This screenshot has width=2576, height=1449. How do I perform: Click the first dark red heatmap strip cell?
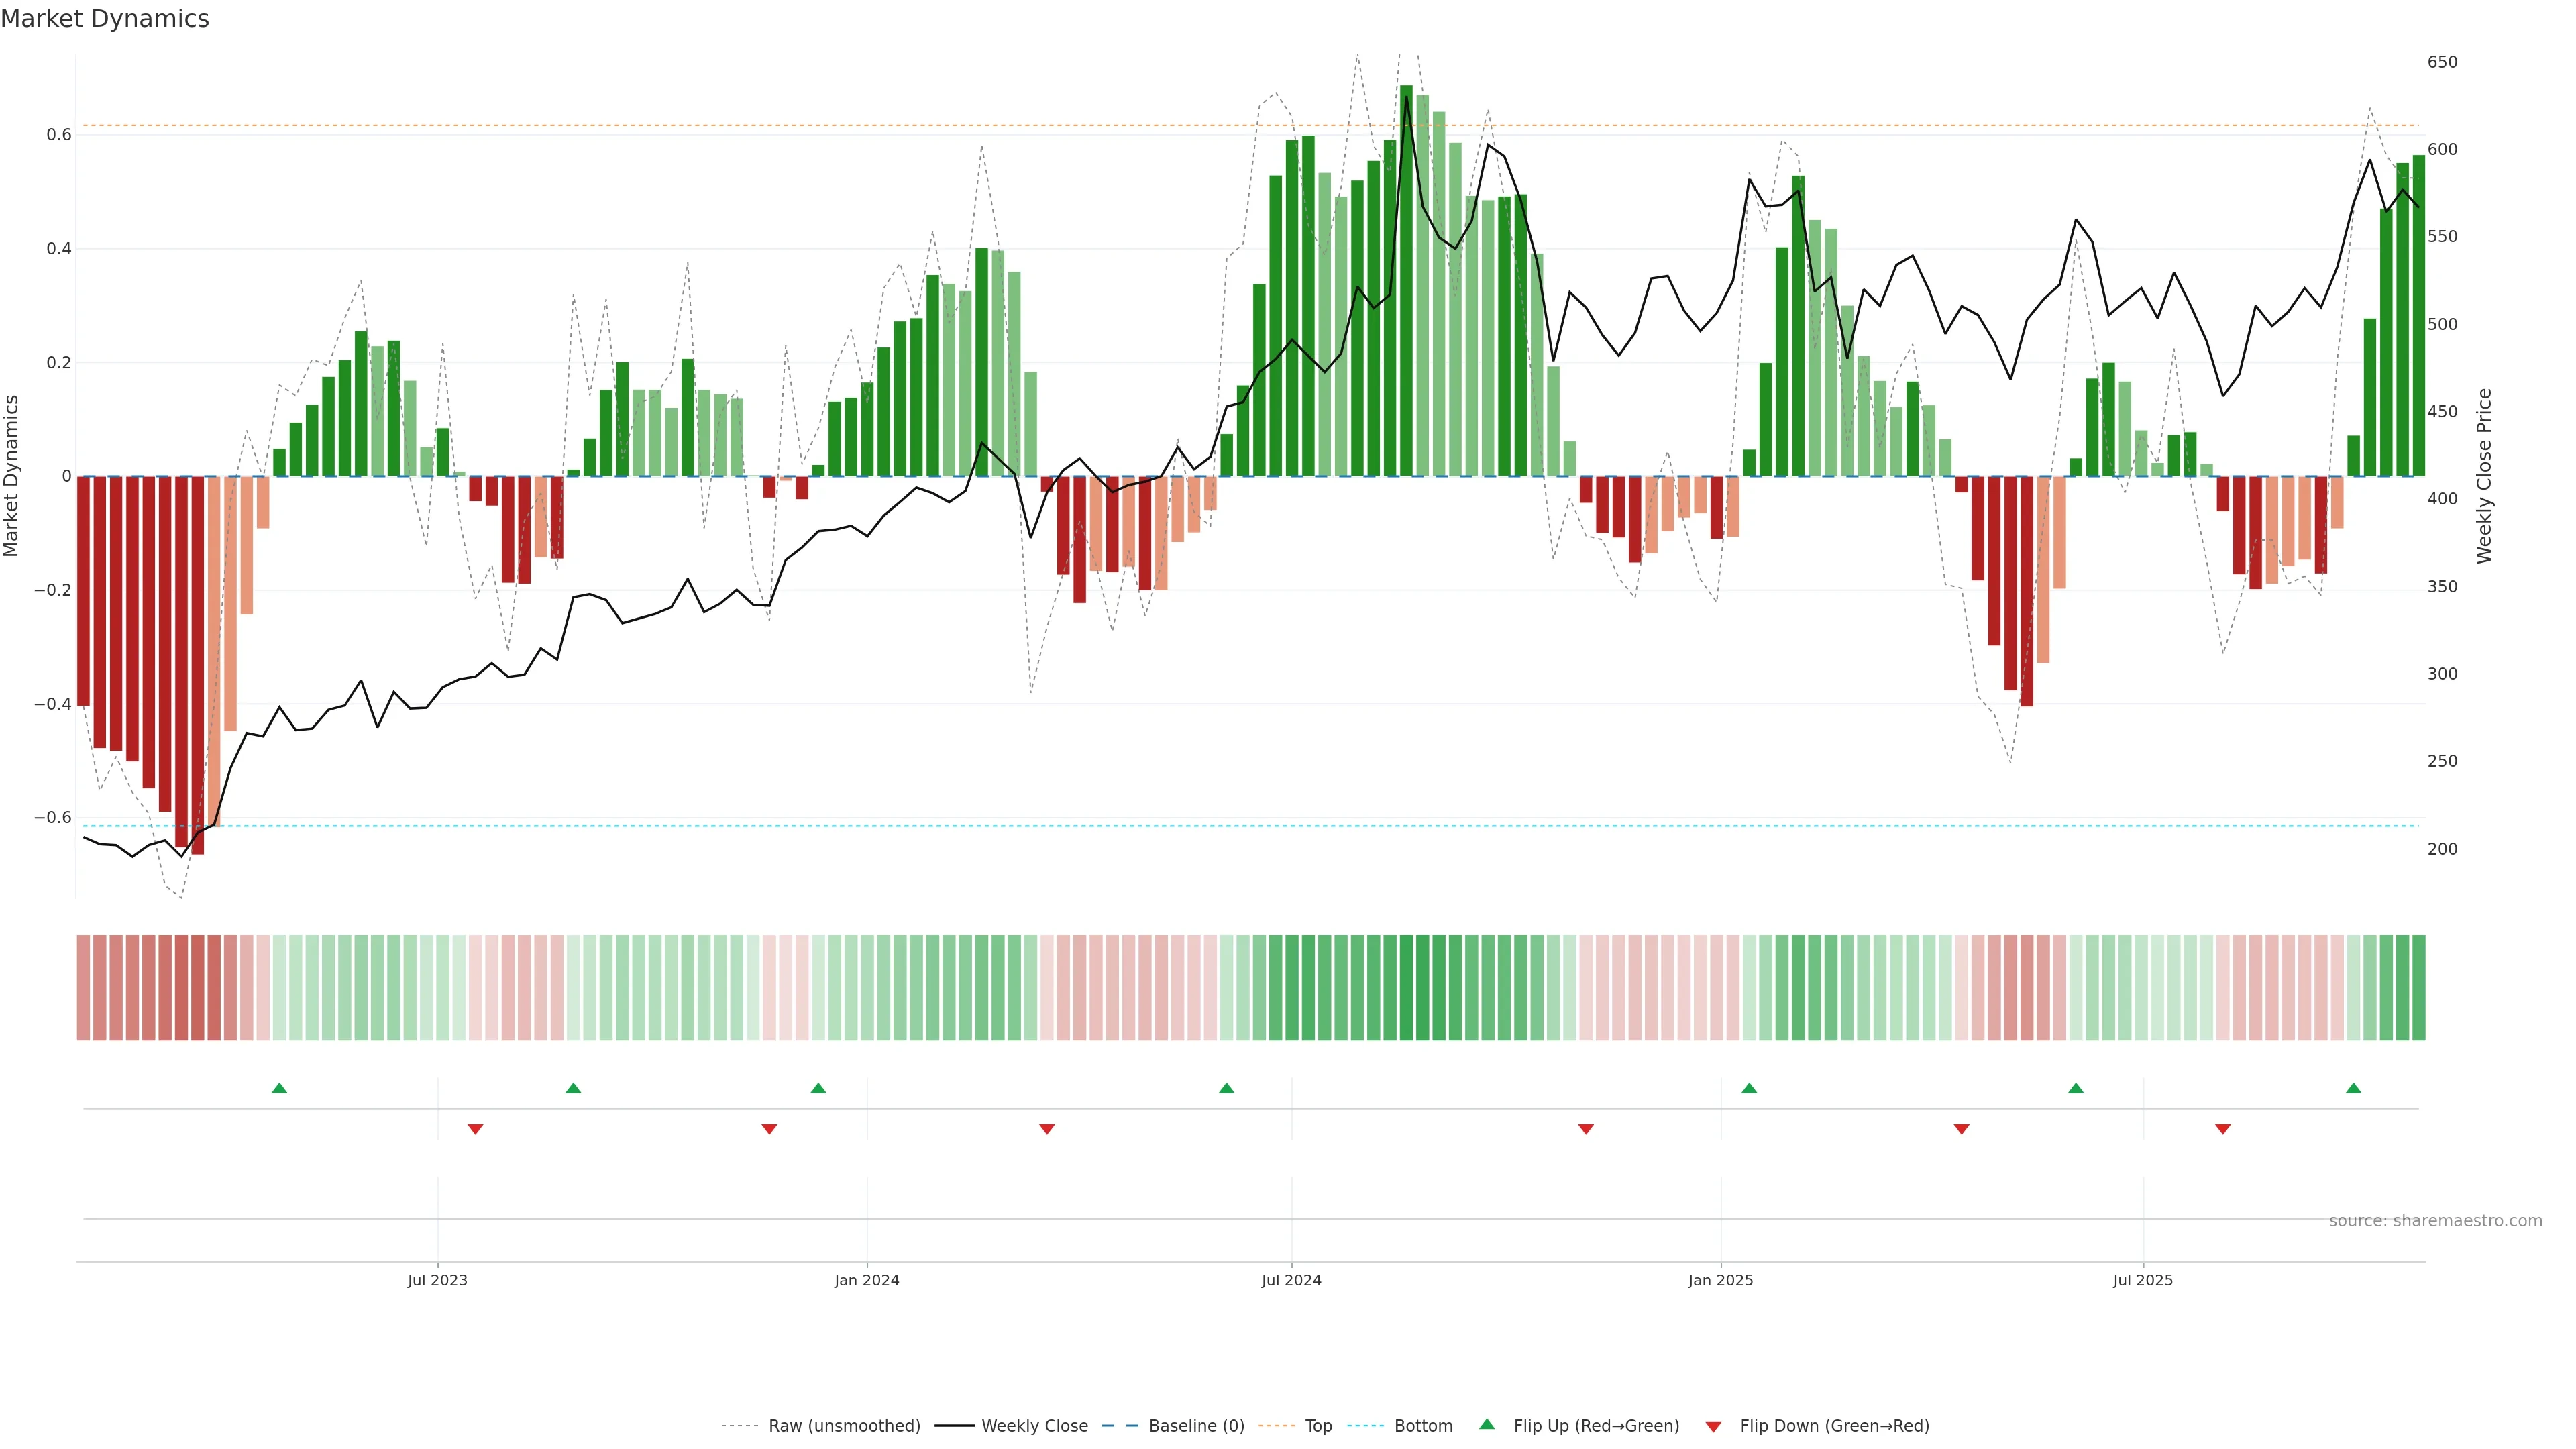[x=84, y=987]
